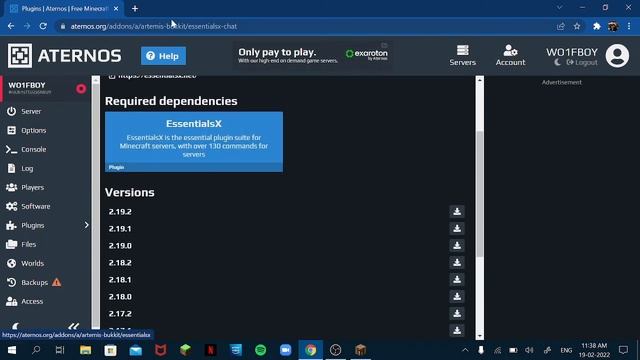640x360 pixels.
Task: Go back in the browser
Action: tap(11, 26)
